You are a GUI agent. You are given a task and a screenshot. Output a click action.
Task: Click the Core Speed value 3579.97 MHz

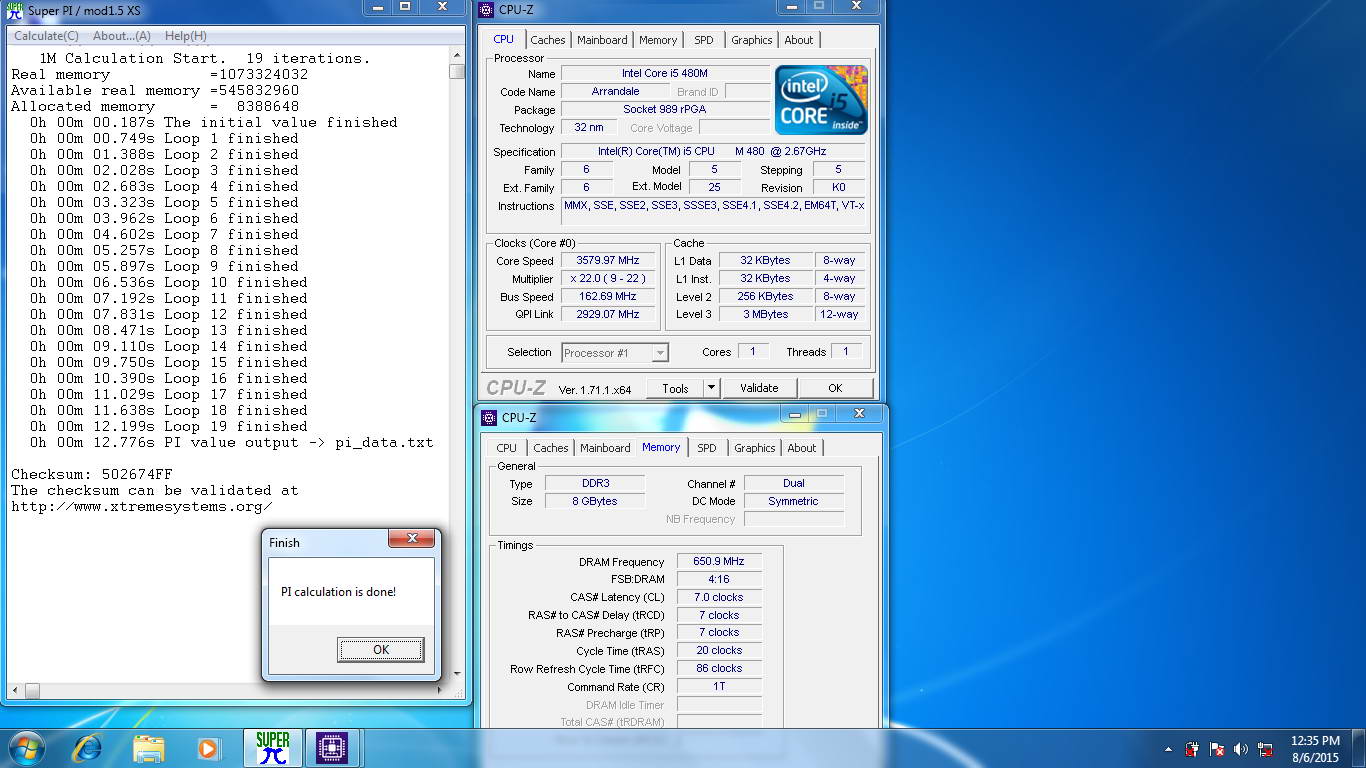[607, 261]
